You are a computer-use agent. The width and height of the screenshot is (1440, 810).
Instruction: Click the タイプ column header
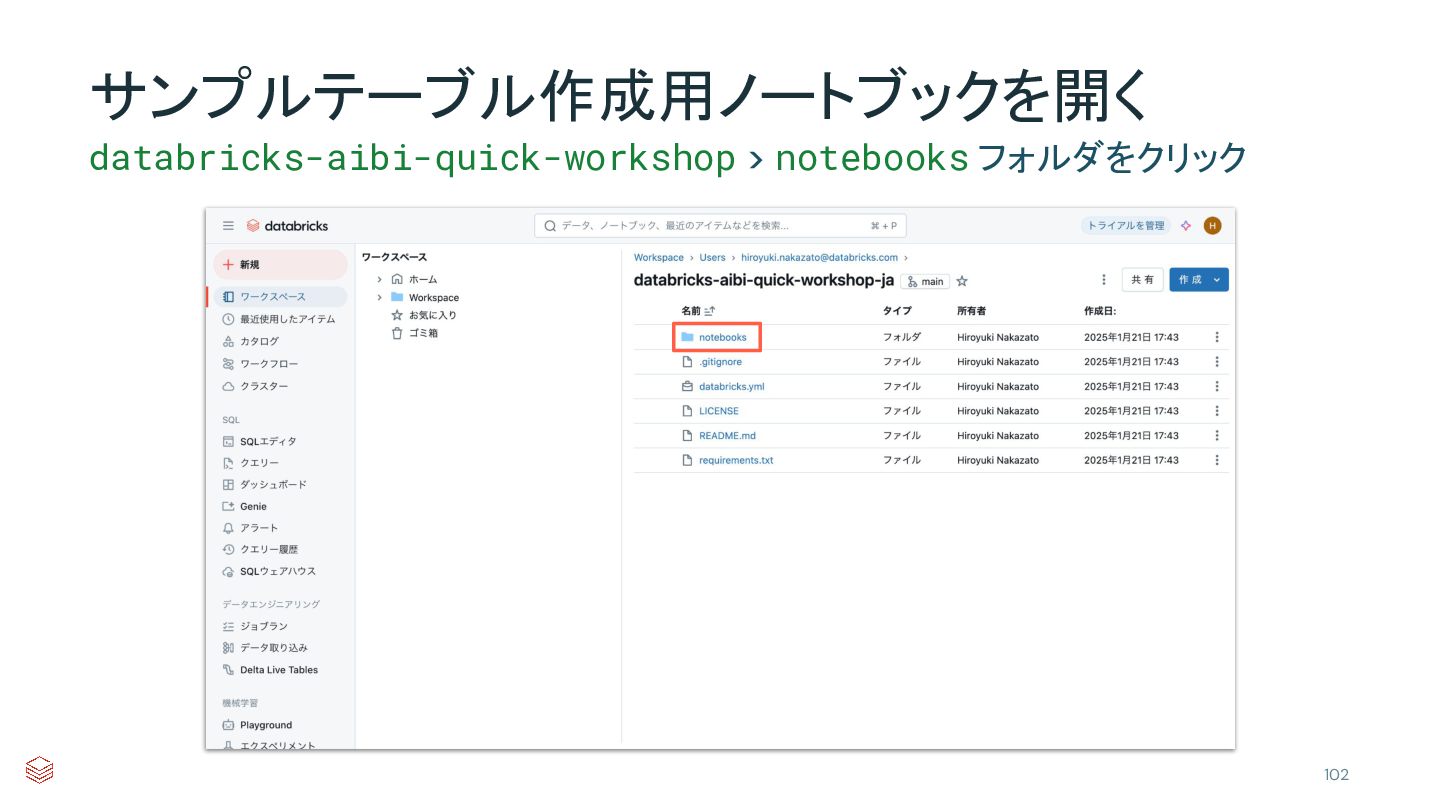point(896,311)
